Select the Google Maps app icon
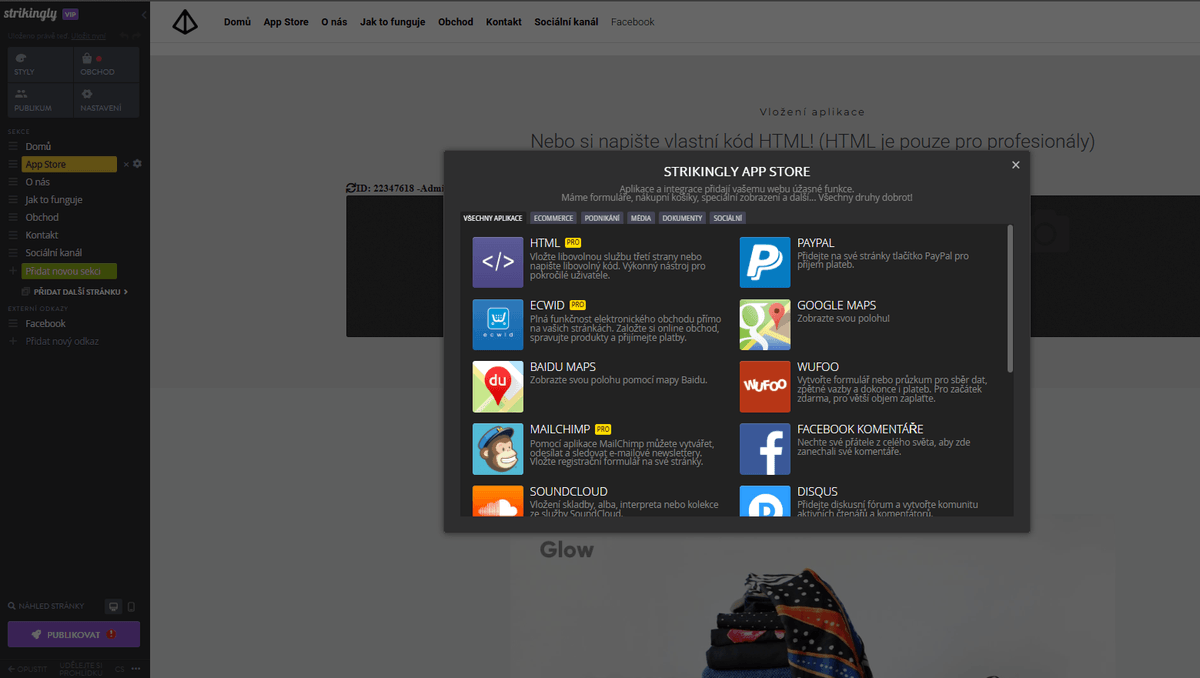 (765, 325)
